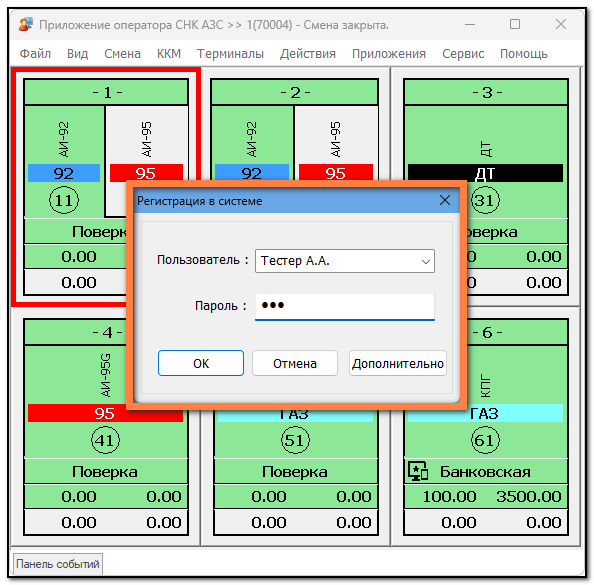Click the vertical ДТ label on pump 3
This screenshot has height=585, width=594.
pos(486,149)
